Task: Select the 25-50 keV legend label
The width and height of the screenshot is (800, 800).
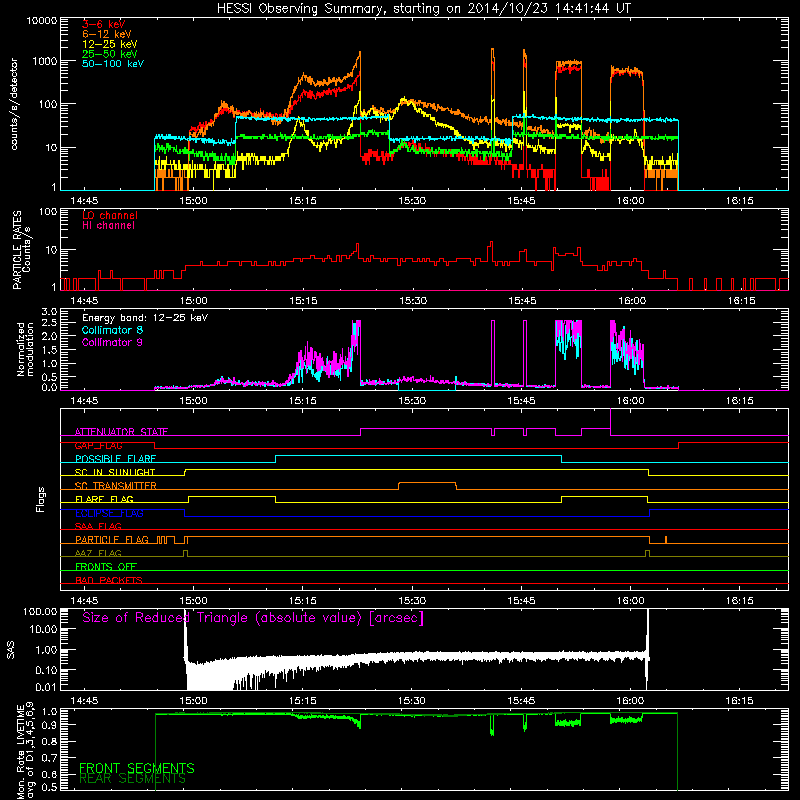Action: 110,54
